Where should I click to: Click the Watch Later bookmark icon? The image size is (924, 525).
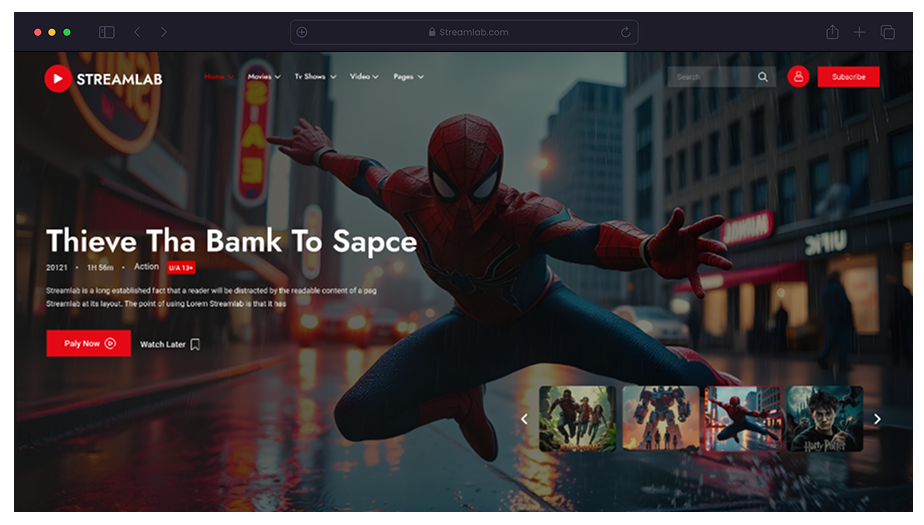(x=195, y=344)
